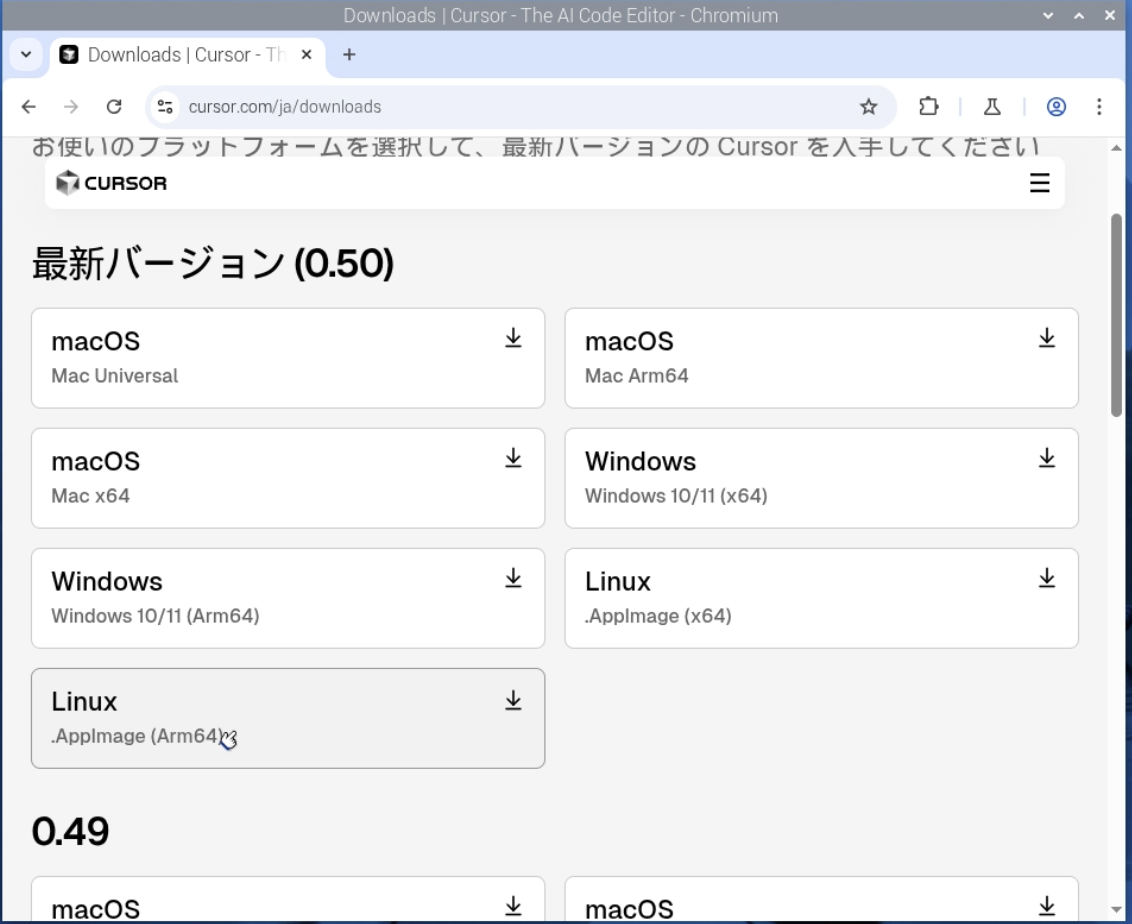The image size is (1132, 924).
Task: Open the profile avatar icon
Action: pos(1056,107)
